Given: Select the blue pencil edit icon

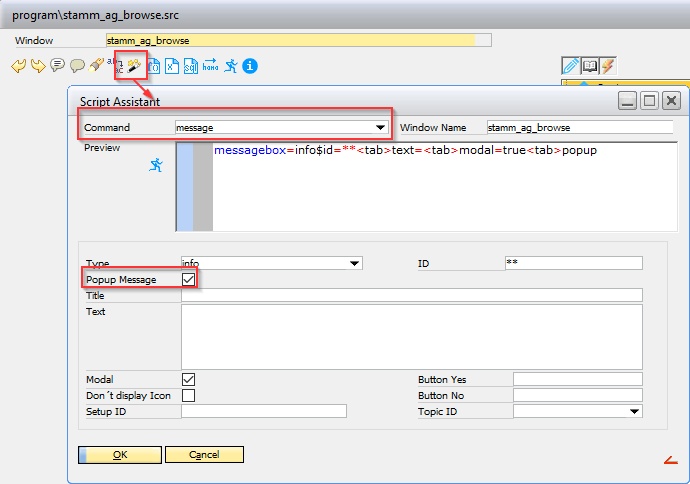Looking at the screenshot, I should pyautogui.click(x=570, y=66).
